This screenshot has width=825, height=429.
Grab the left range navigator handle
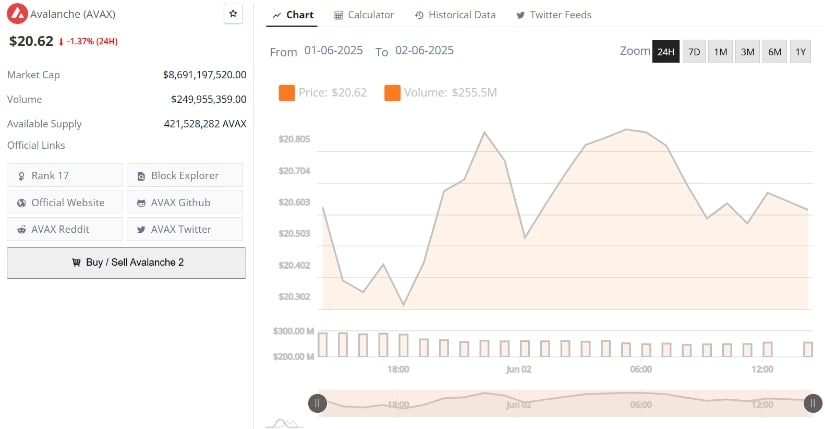317,403
